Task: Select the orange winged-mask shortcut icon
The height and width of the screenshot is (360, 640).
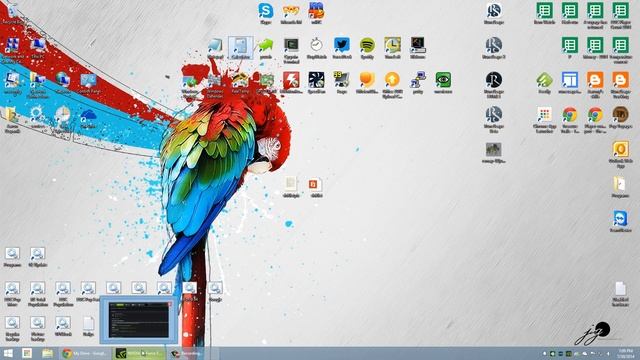Action: (291, 11)
